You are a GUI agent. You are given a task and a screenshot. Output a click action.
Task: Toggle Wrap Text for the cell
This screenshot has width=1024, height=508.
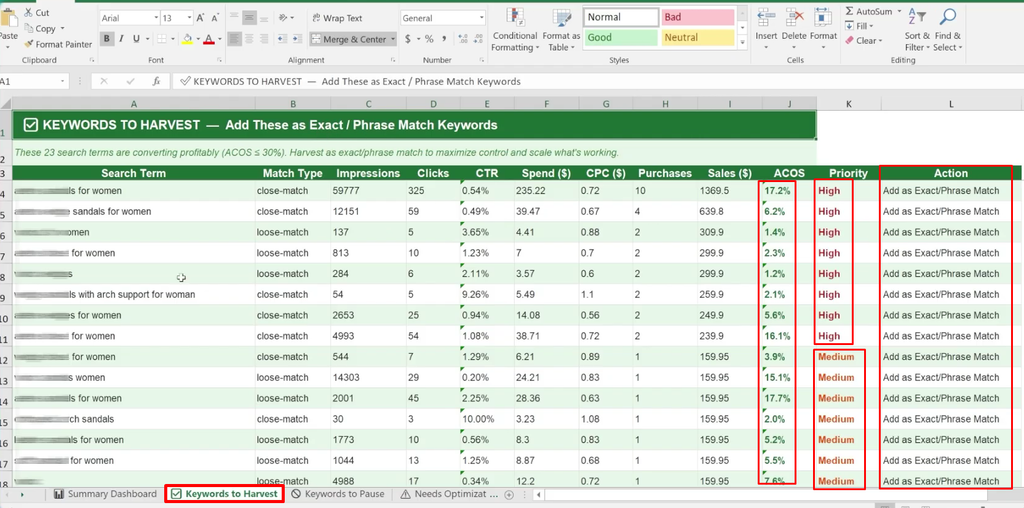tap(336, 18)
